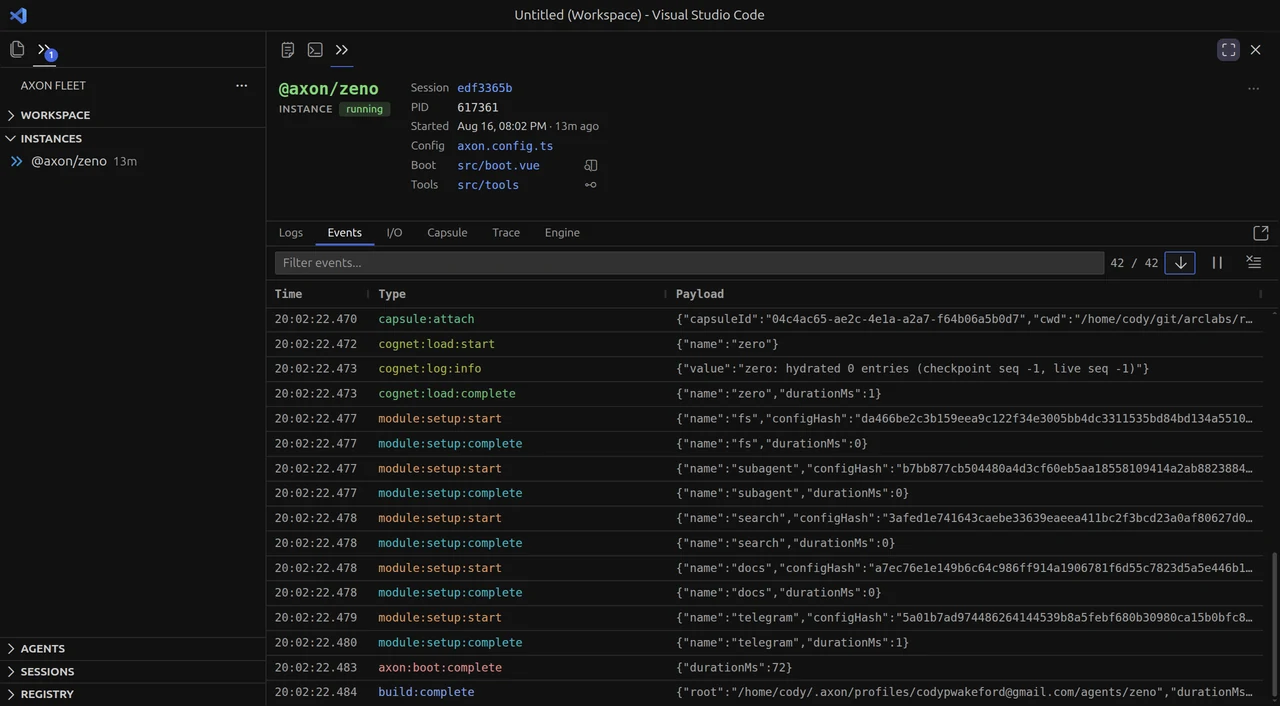Click the Filter events input field
1280x706 pixels.
pyautogui.click(x=689, y=262)
